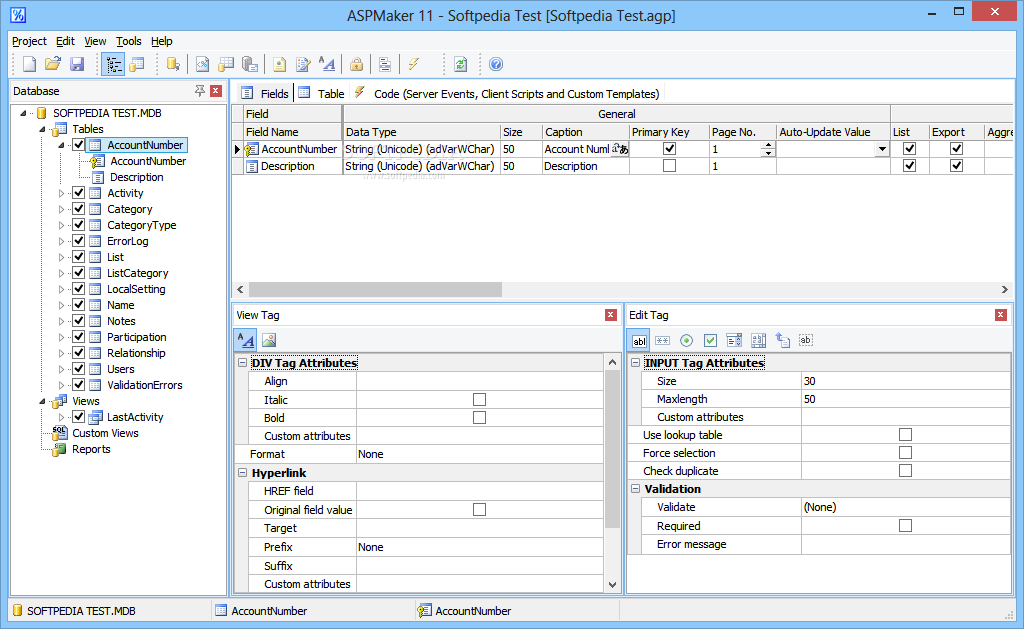The height and width of the screenshot is (629, 1024).
Task: Open the Help menu
Action: pos(162,41)
